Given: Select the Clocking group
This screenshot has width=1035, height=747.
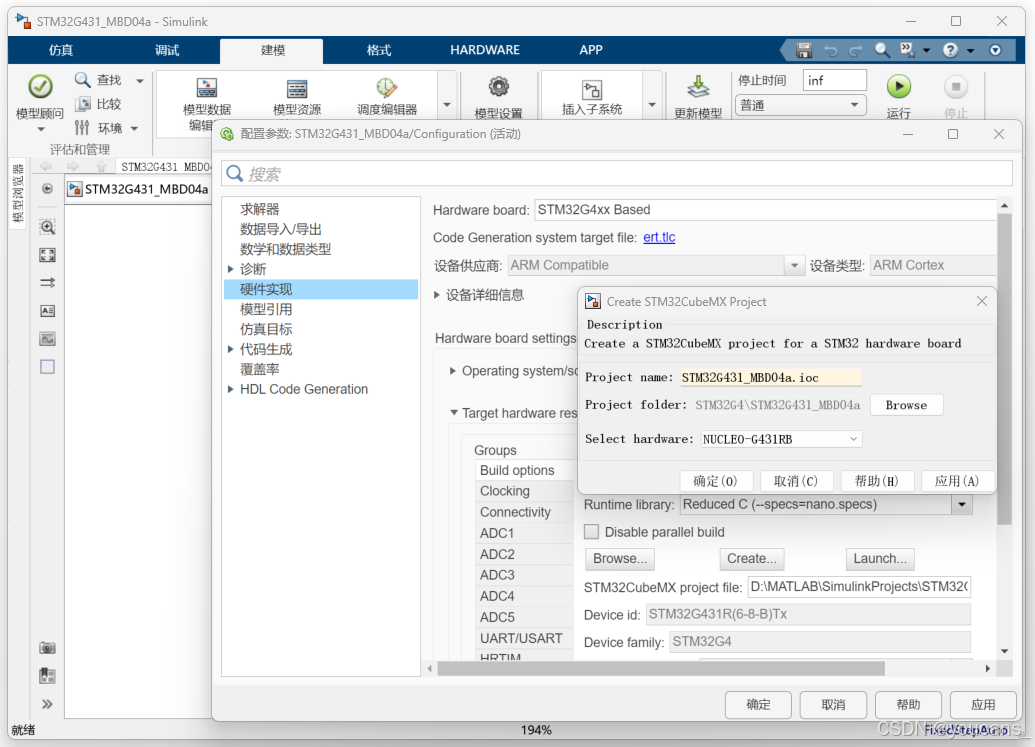Looking at the screenshot, I should pyautogui.click(x=524, y=491).
